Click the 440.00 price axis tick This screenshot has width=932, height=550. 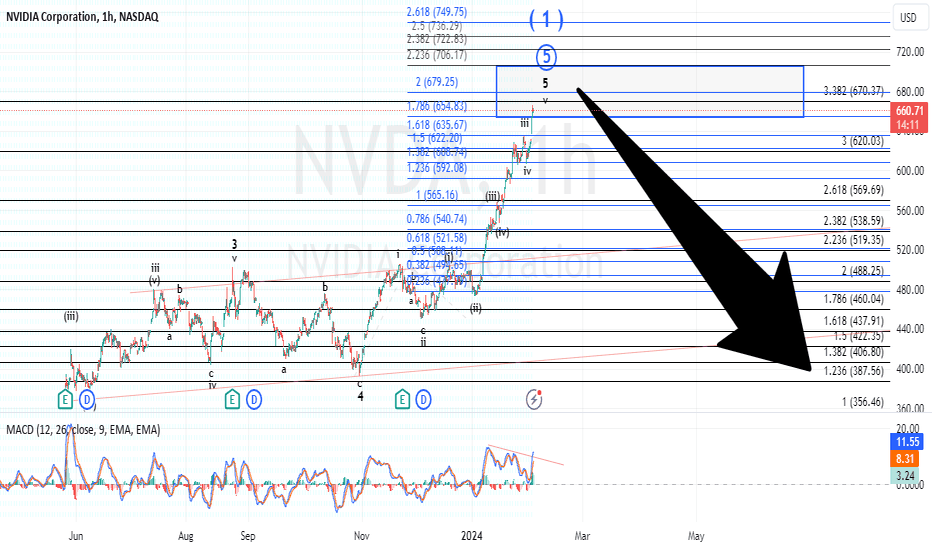click(x=910, y=329)
